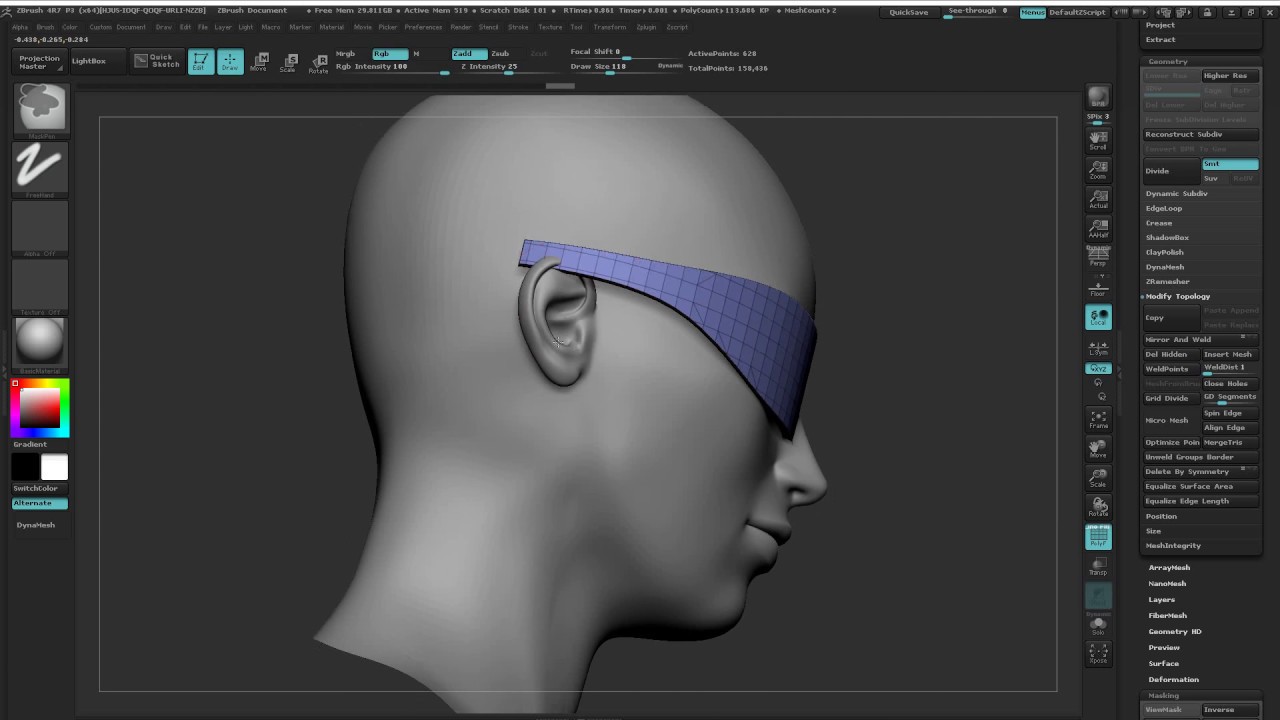Click the right-shelf Rotate view icon
The width and height of the screenshot is (1280, 720).
tap(1098, 507)
